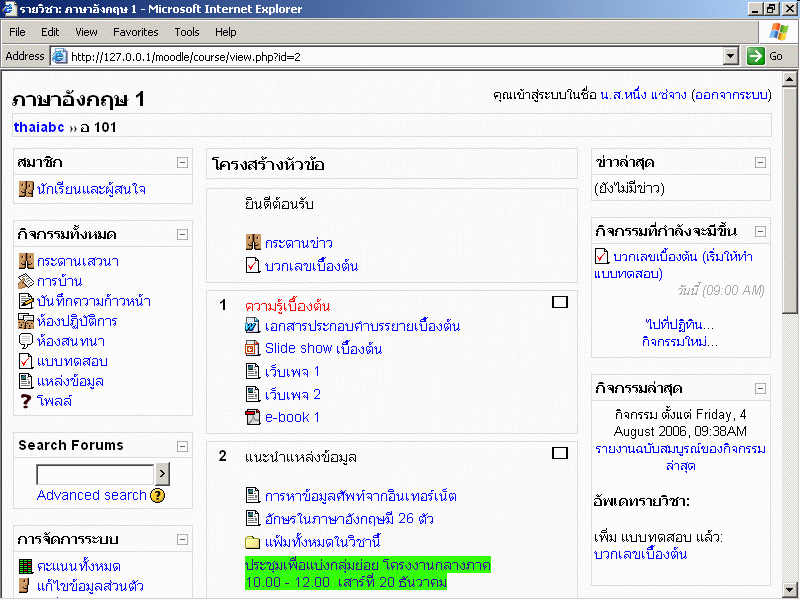Toggle the show-only-topic 1 box
Image resolution: width=800 pixels, height=600 pixels.
pyautogui.click(x=560, y=301)
